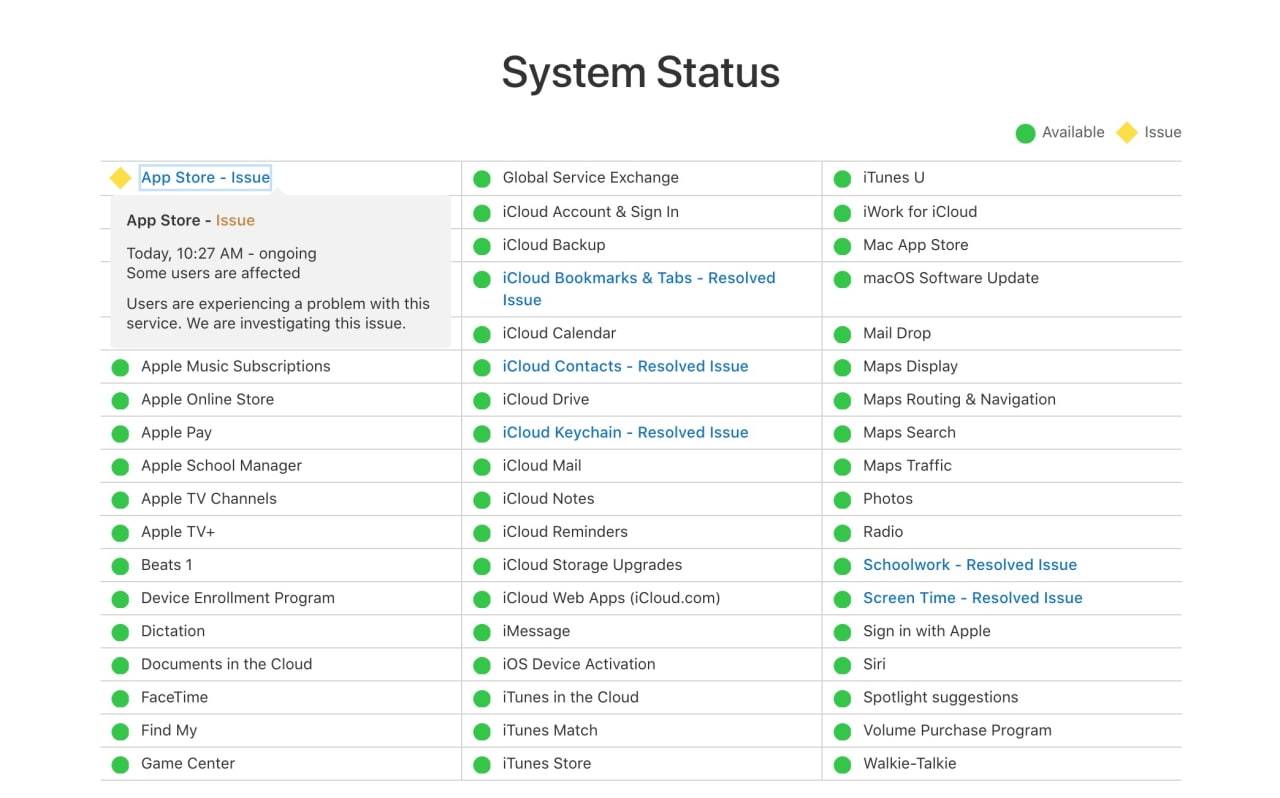The width and height of the screenshot is (1280, 798).
Task: Click the green status dot beside iCloud Drive
Action: [x=482, y=401]
